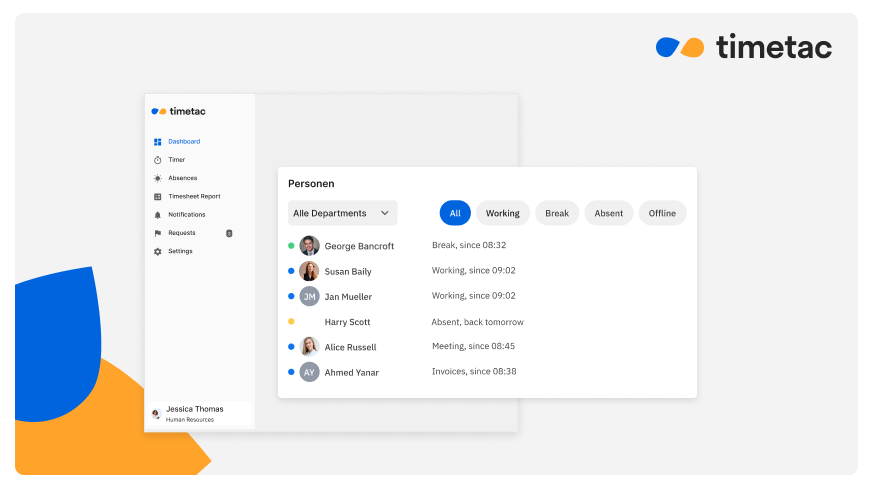The image size is (872, 490).
Task: Filter people by Offline status
Action: point(662,213)
